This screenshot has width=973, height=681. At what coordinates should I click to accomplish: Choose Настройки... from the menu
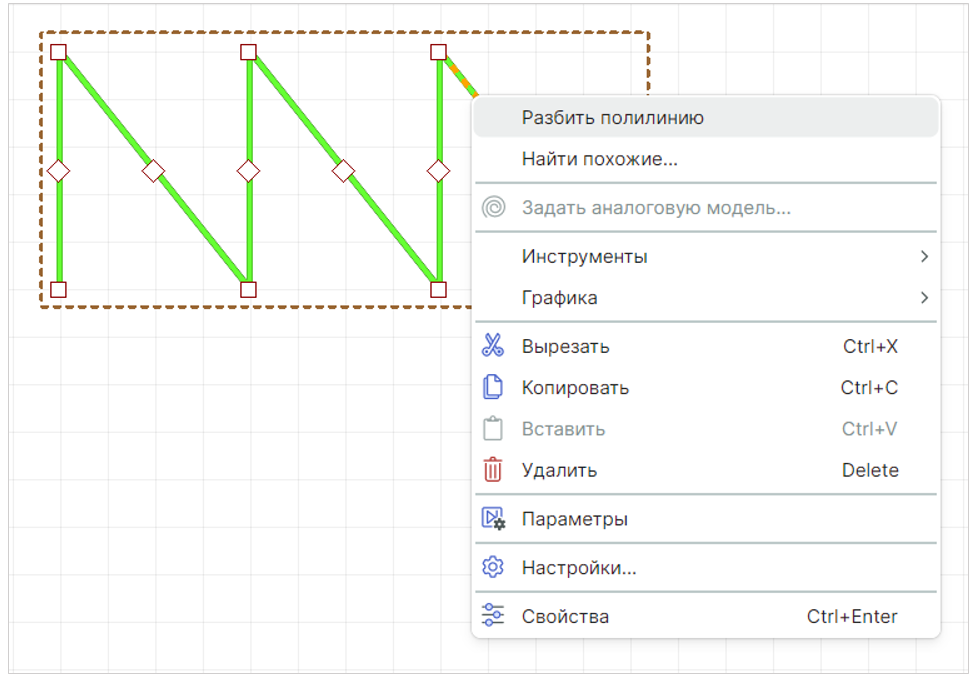point(578,569)
